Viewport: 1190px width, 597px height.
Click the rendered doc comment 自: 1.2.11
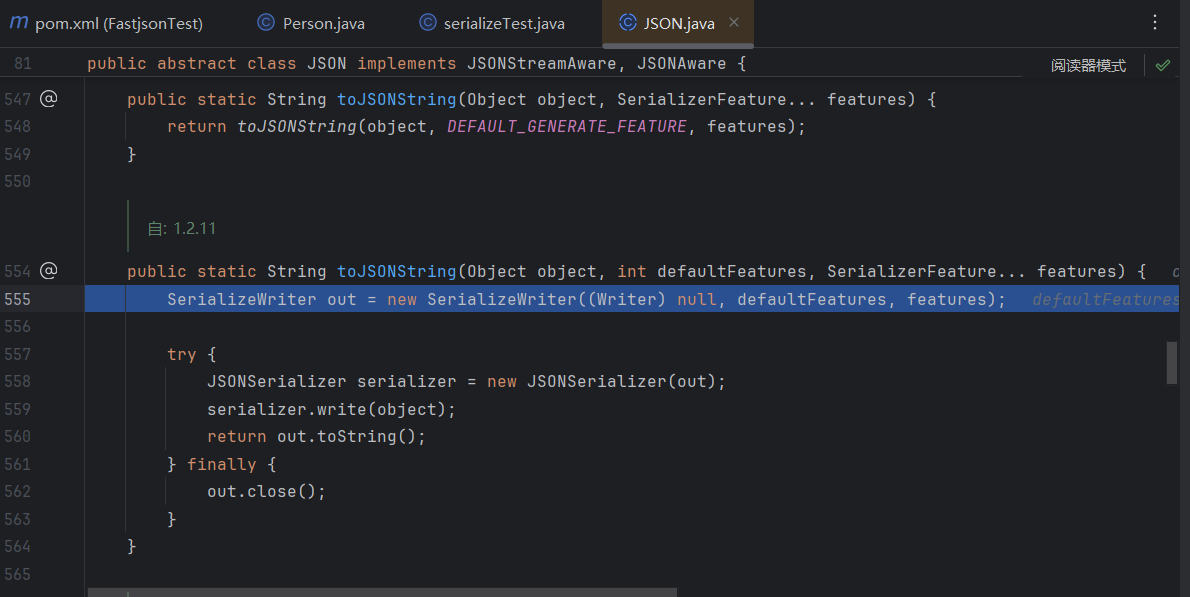pyautogui.click(x=182, y=228)
